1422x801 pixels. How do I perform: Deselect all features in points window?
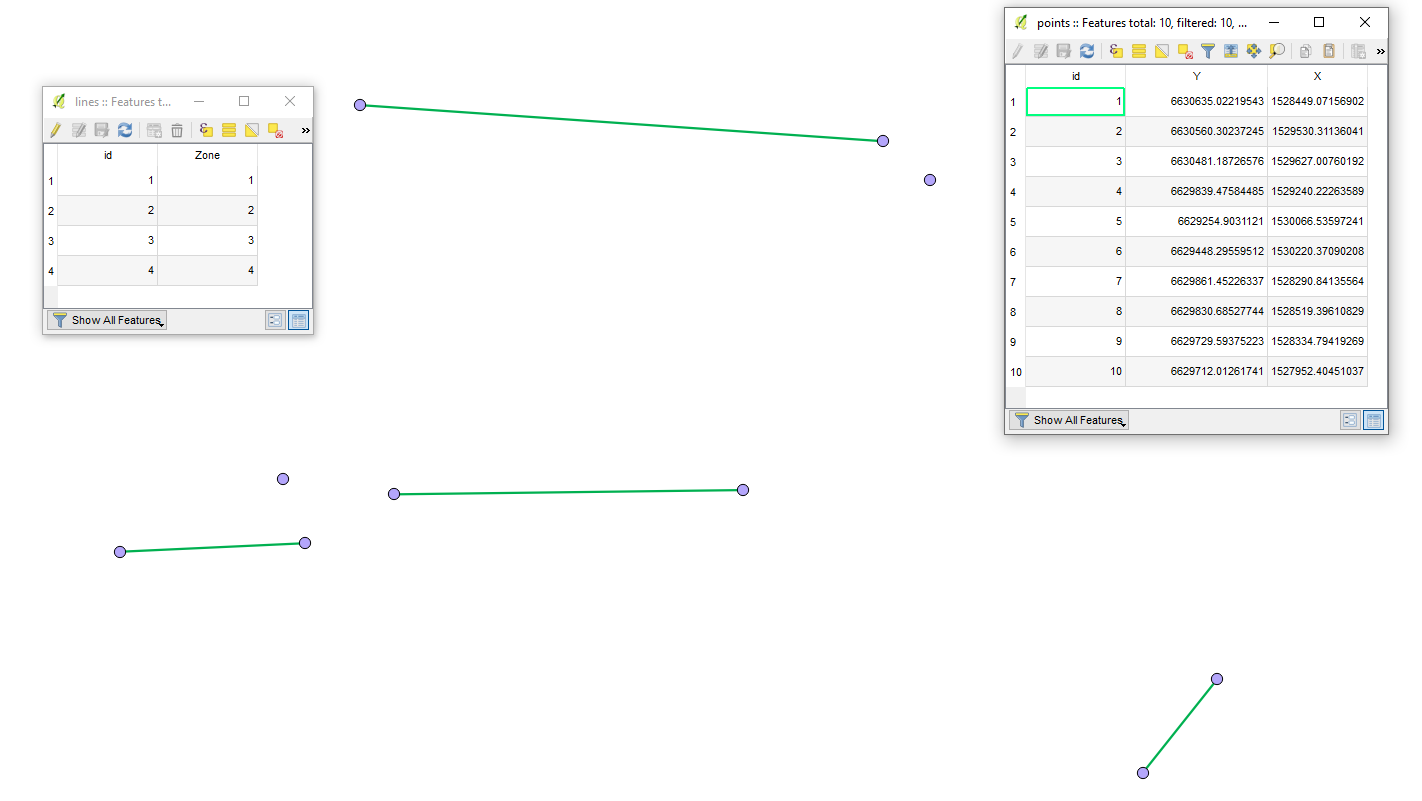point(1185,51)
